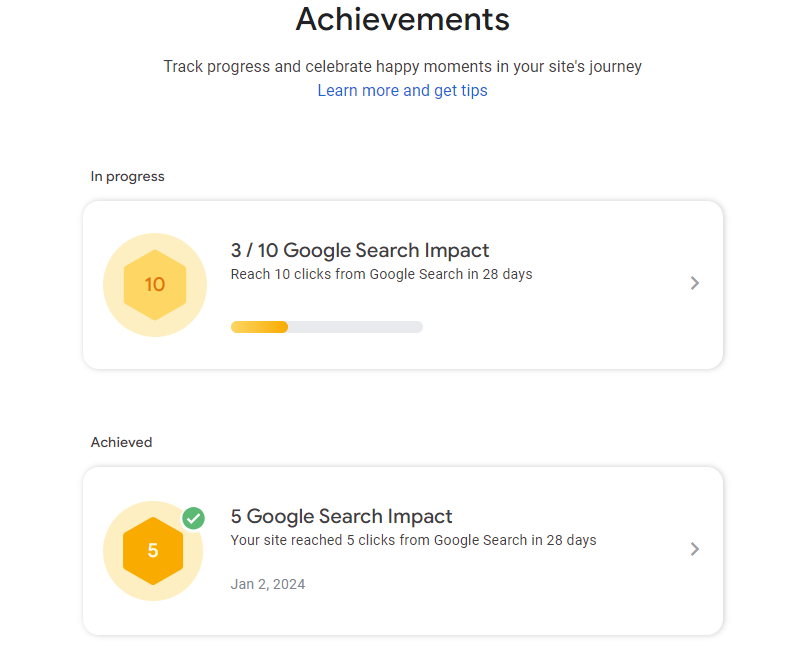Image resolution: width=786 pixels, height=650 pixels.
Task: Open the '5 Google Search Impact' title
Action: (x=341, y=517)
